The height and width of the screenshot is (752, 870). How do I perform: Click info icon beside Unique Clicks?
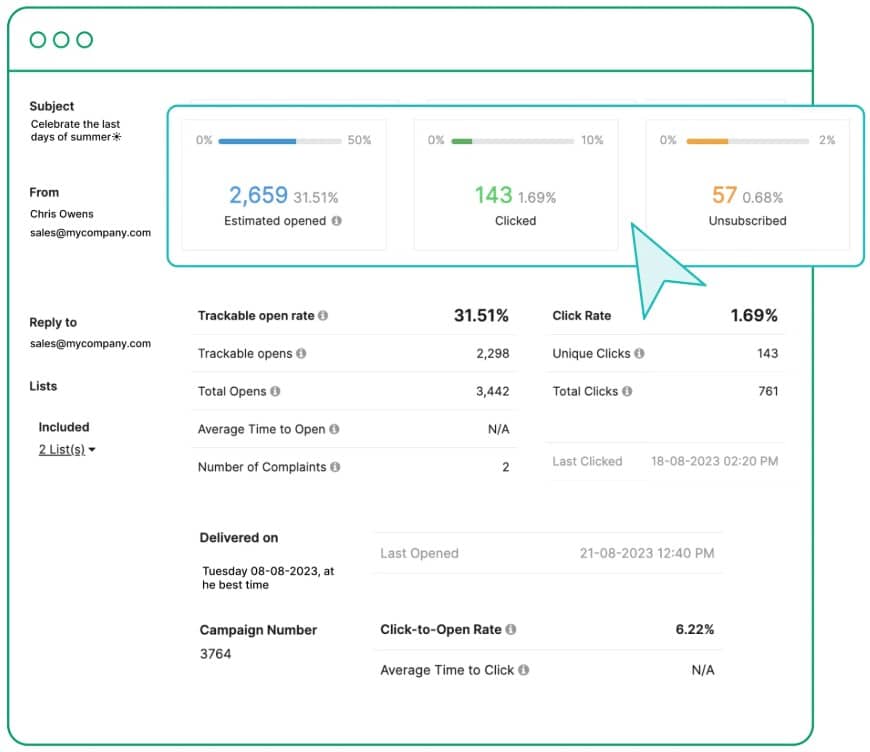click(x=639, y=354)
